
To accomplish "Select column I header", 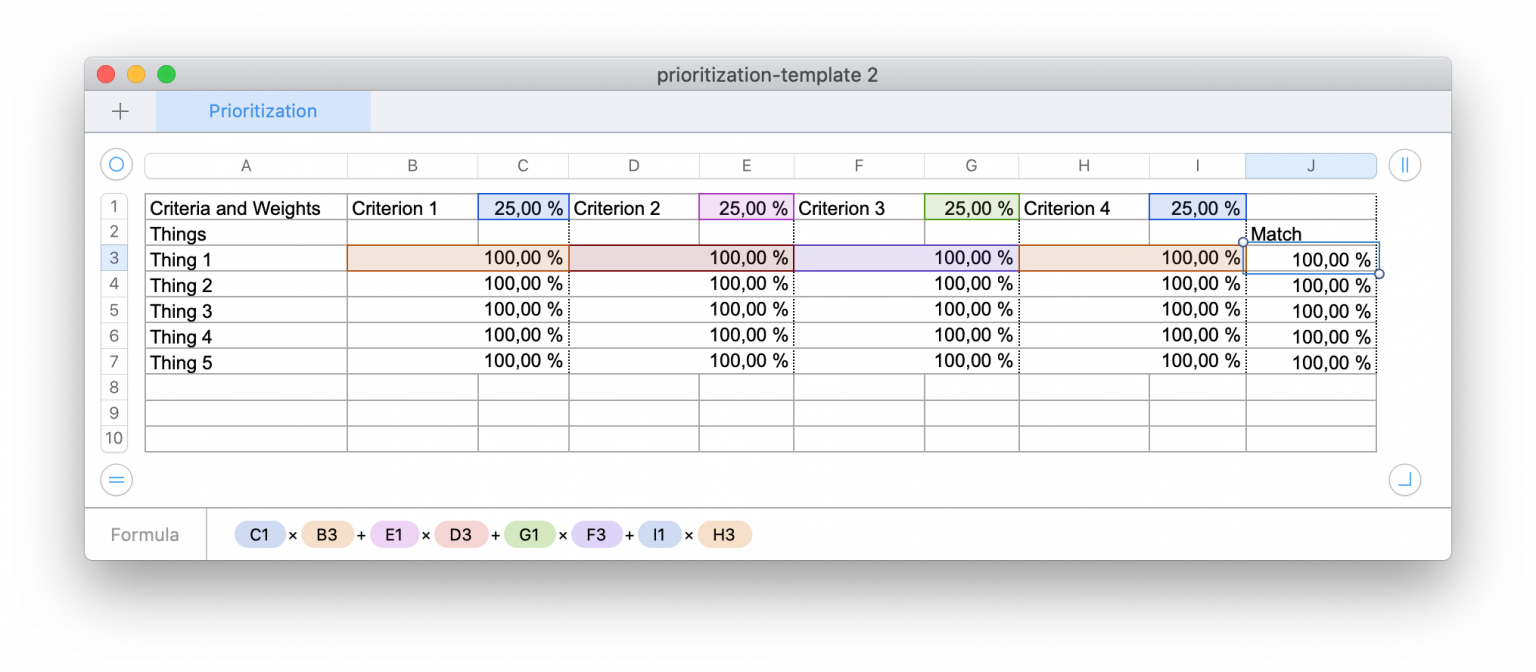I will click(x=1197, y=166).
